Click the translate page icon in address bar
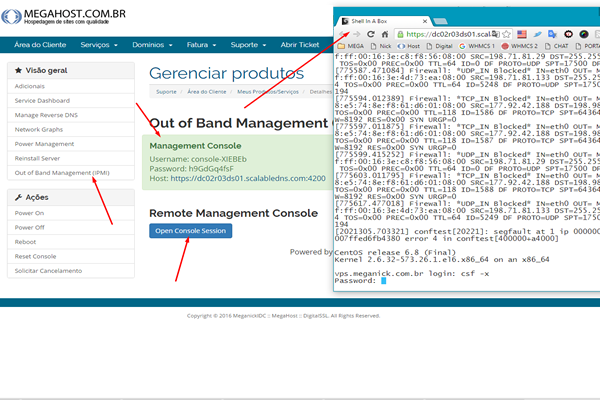This screenshot has height=400, width=600. pos(496,34)
